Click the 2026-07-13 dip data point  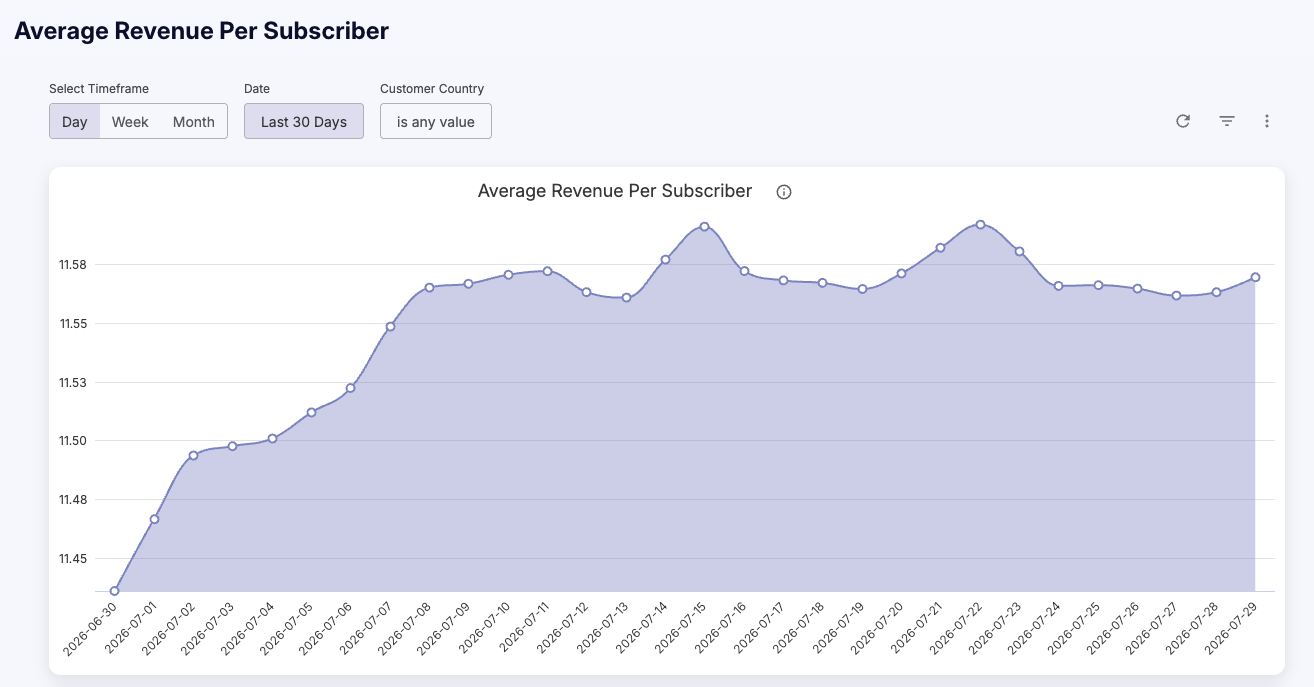tap(626, 297)
